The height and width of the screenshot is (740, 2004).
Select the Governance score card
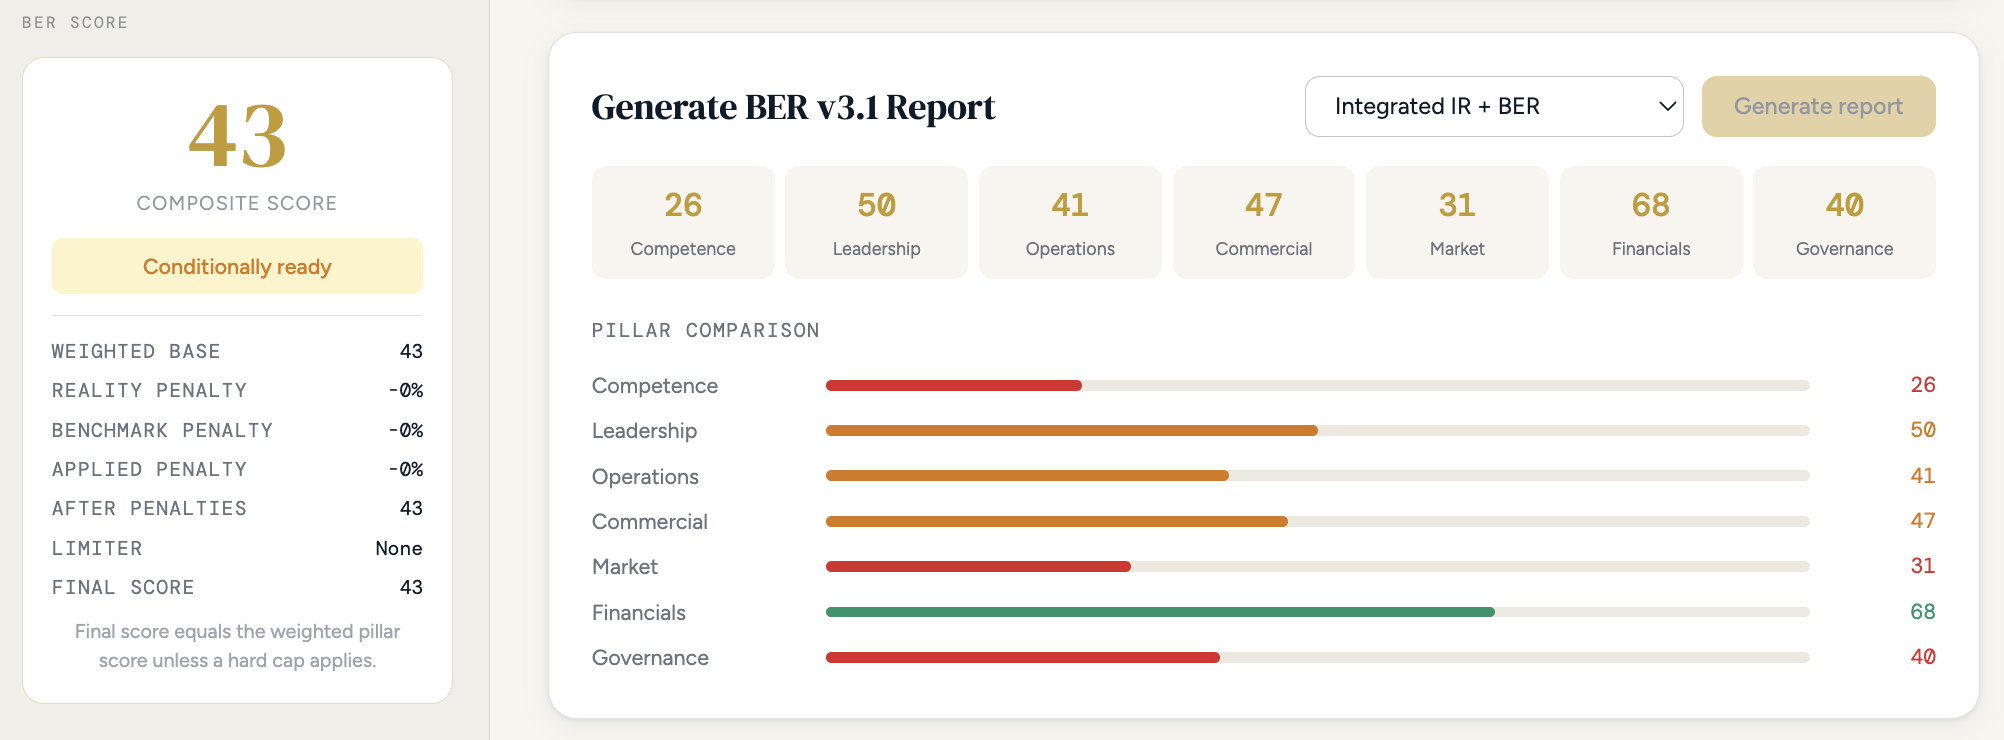[1844, 222]
